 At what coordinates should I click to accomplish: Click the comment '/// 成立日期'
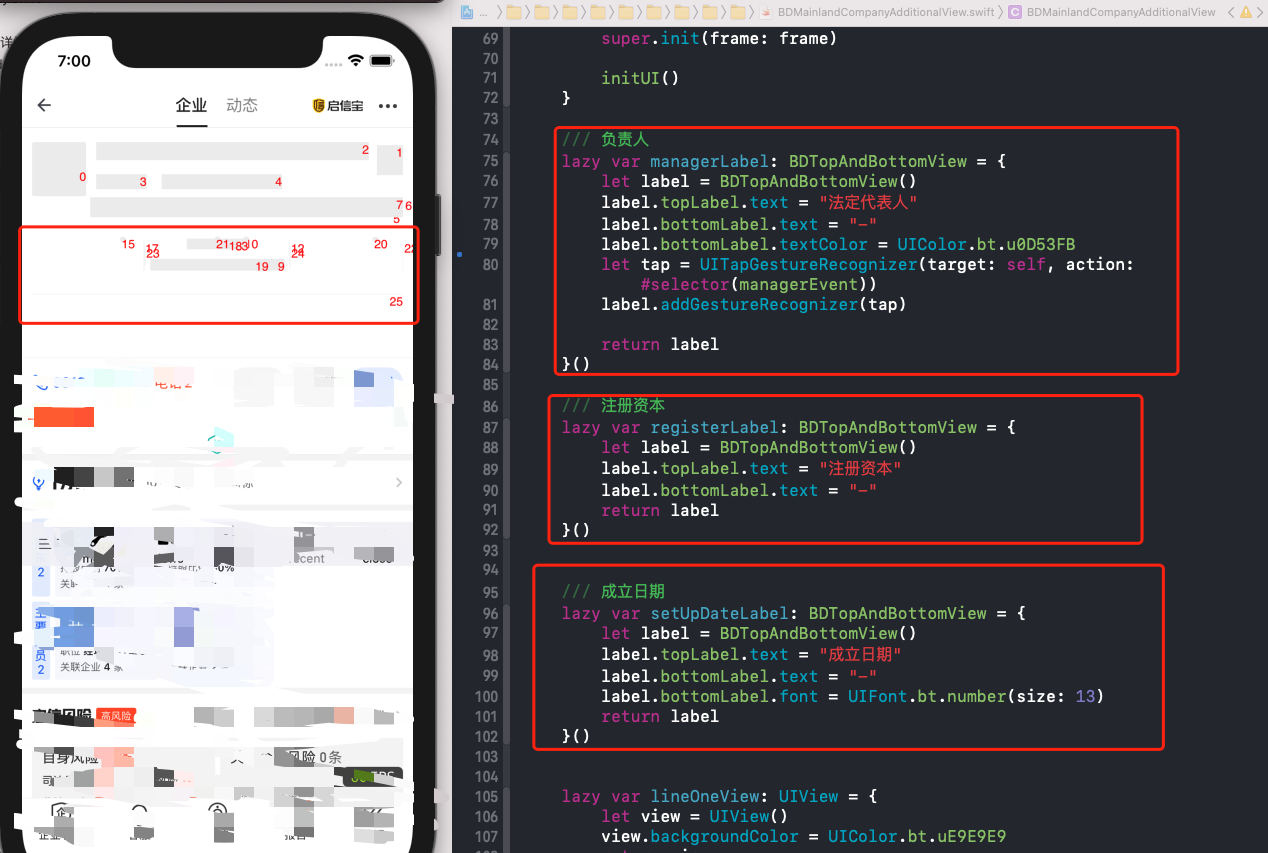[613, 592]
